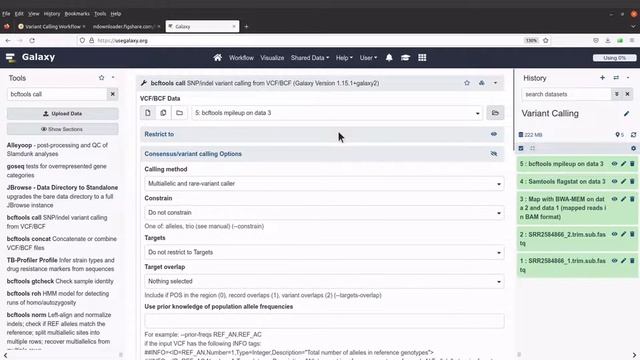Go to Galaxy home icon
This screenshot has width=640, height=360.
[x=218, y=58]
